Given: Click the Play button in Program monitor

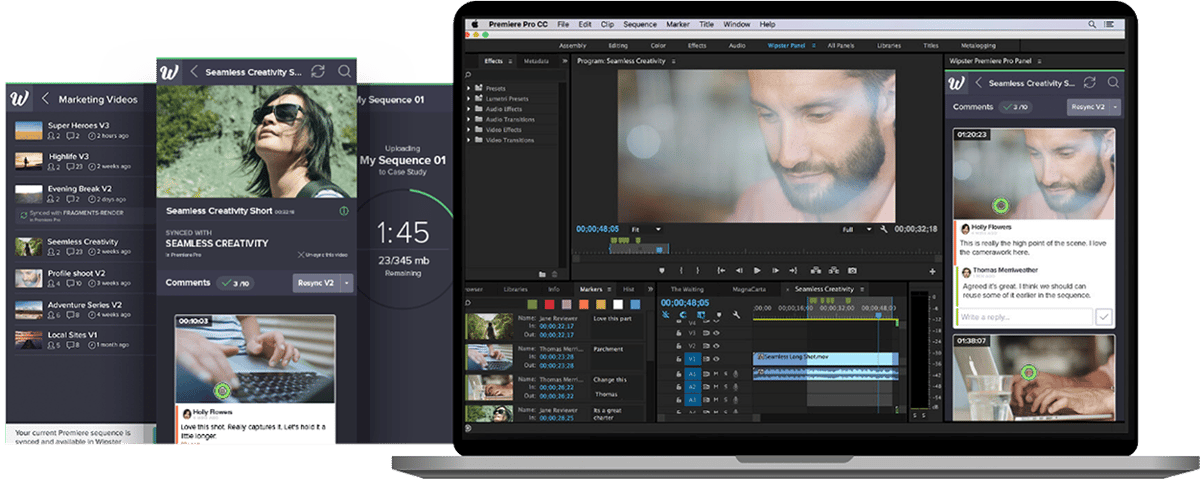Looking at the screenshot, I should pos(757,270).
